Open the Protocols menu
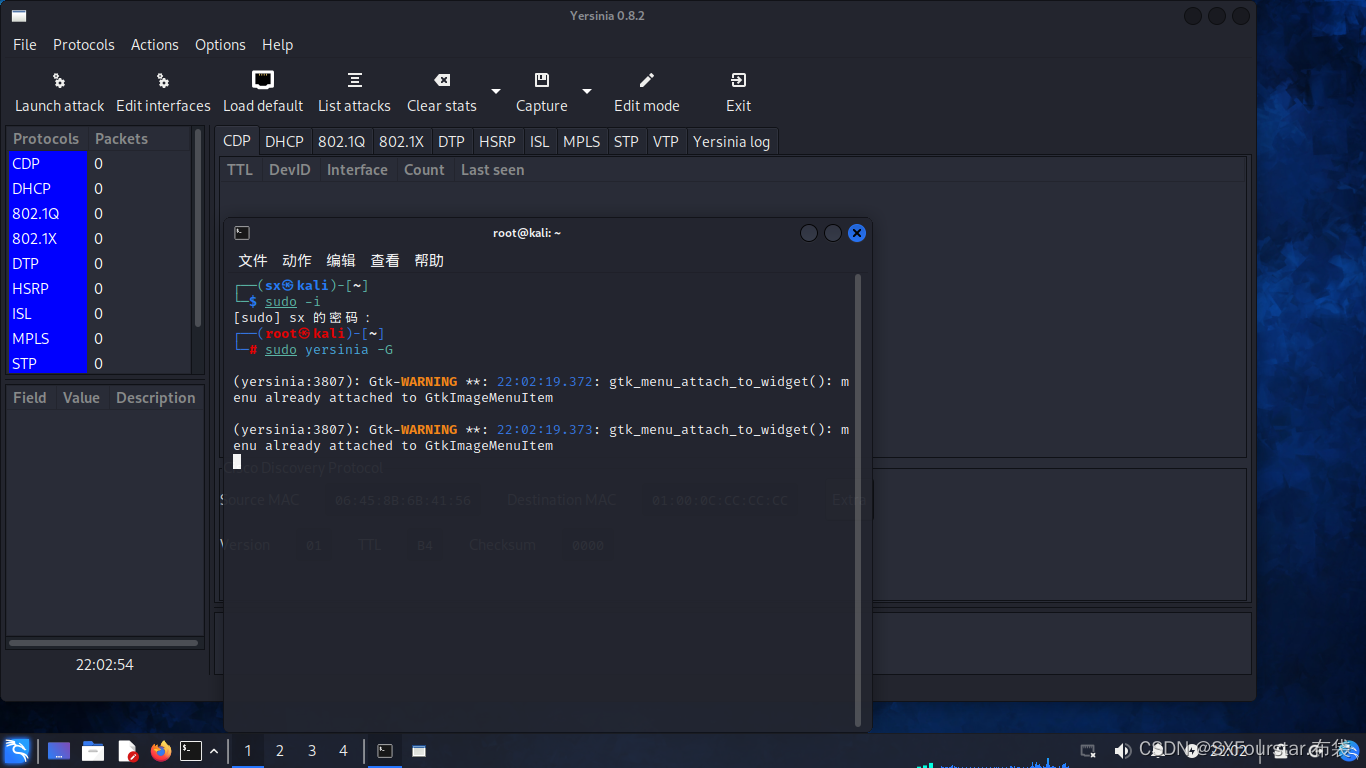Image resolution: width=1366 pixels, height=768 pixels. click(83, 44)
